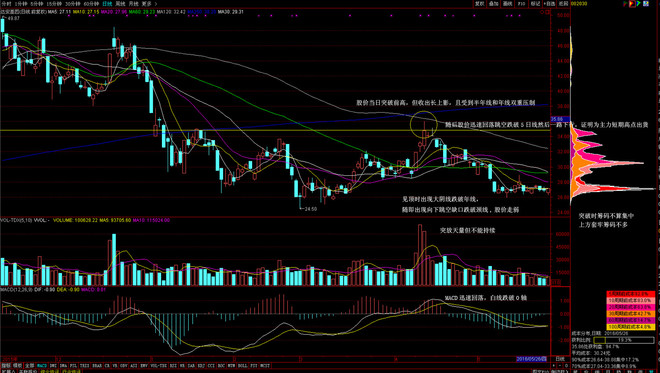
Task: Click the 画线 draw line button
Action: tap(508, 4)
